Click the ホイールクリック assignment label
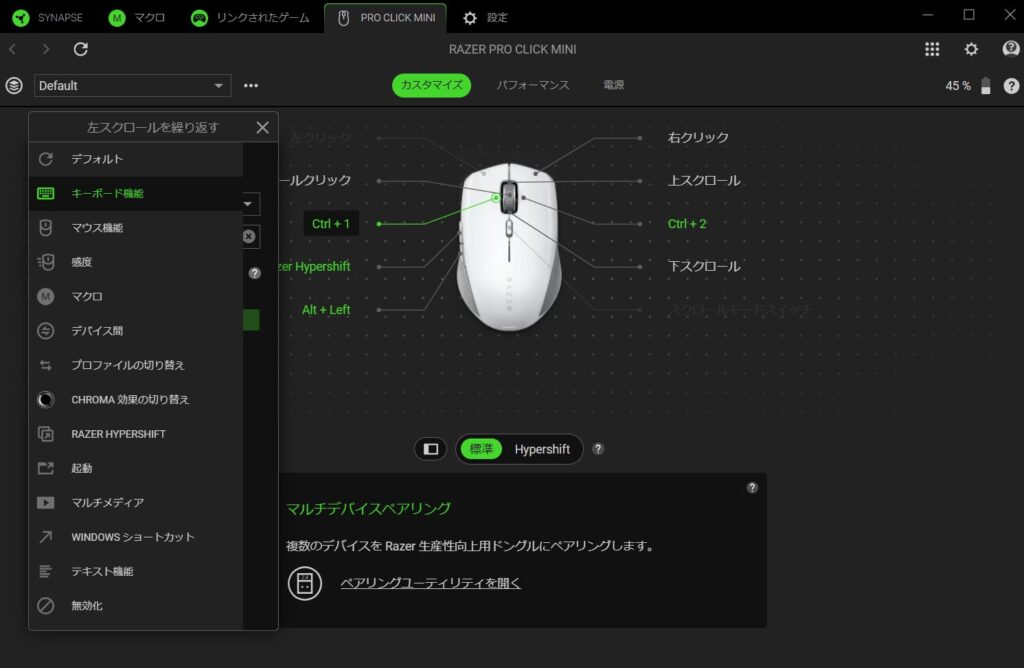Screen dimensions: 1024x668 [315, 180]
